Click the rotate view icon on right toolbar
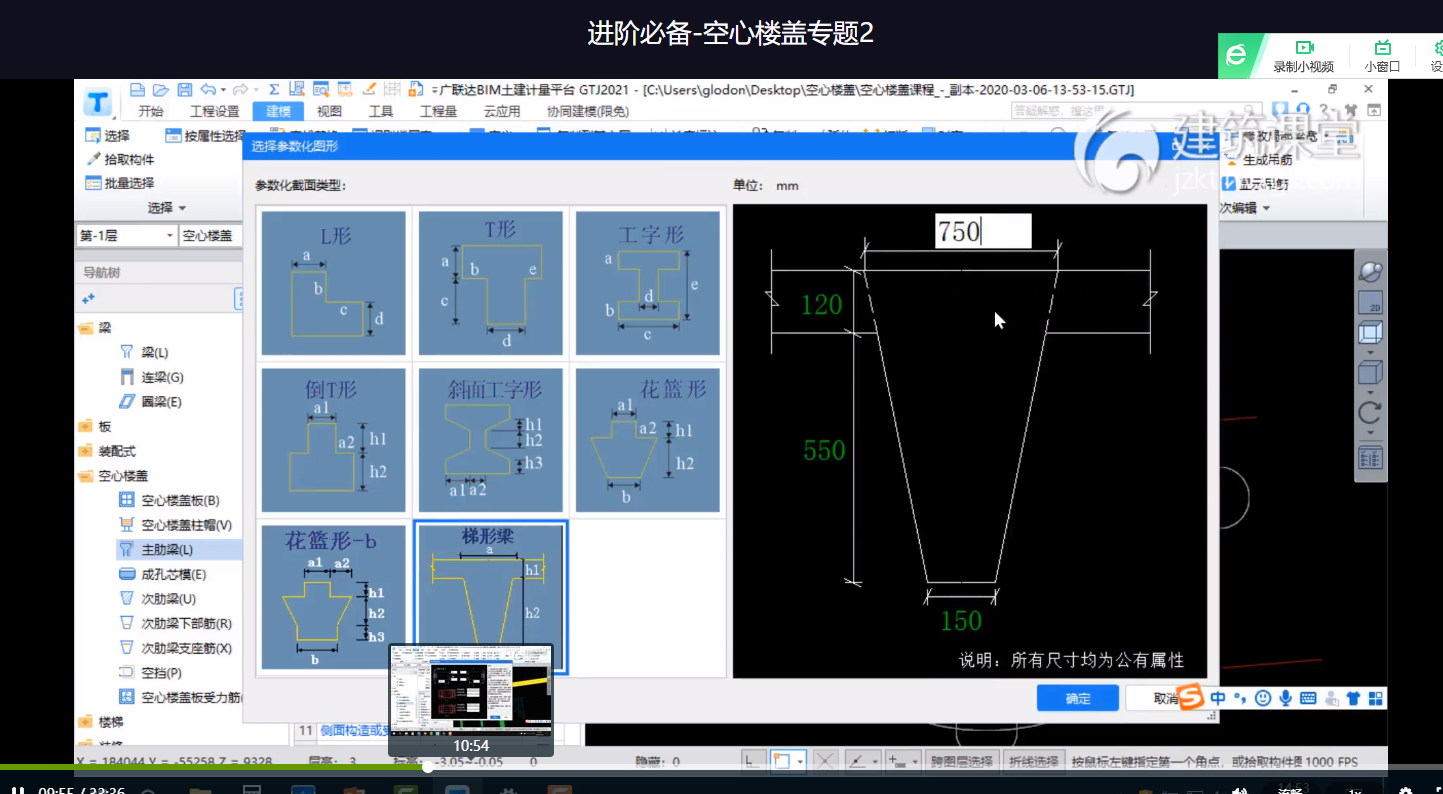1443x794 pixels. (1370, 413)
